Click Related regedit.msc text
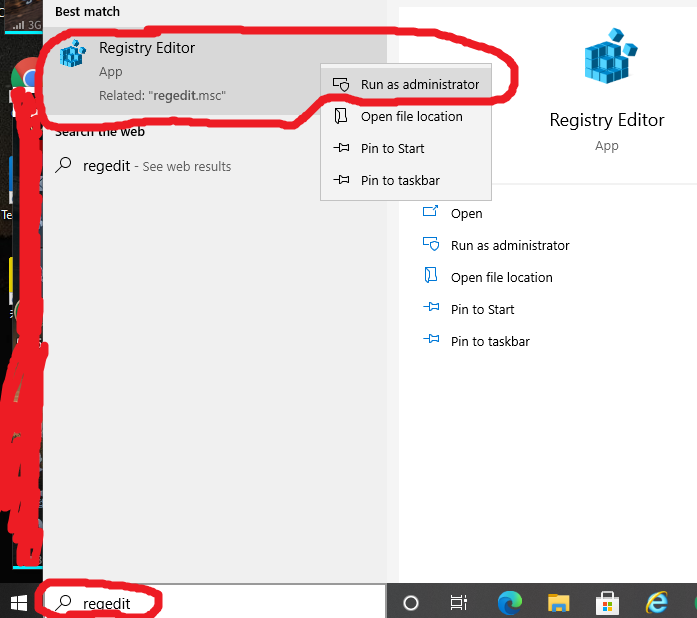This screenshot has height=618, width=697. coord(162,96)
